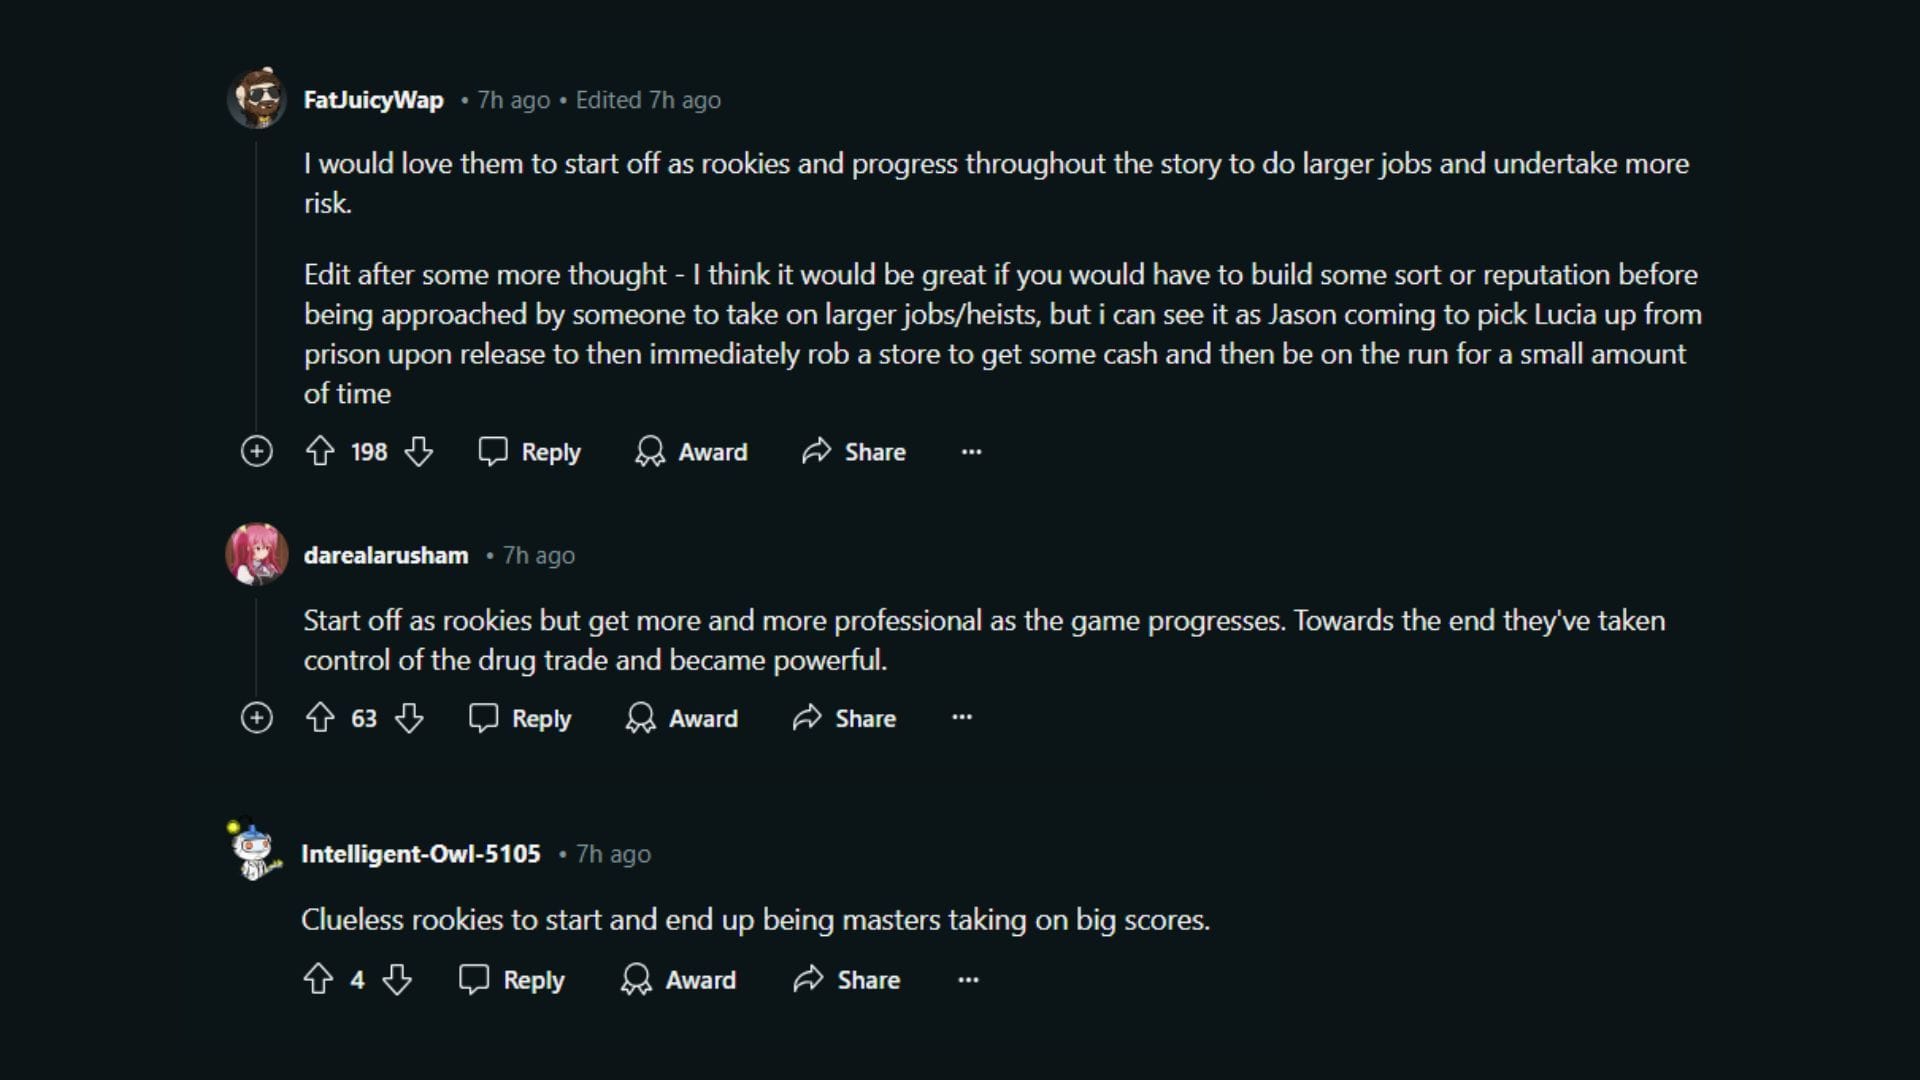The width and height of the screenshot is (1920, 1080).
Task: Downvote FatJuicyWap's comment with 198 votes
Action: pyautogui.click(x=419, y=452)
